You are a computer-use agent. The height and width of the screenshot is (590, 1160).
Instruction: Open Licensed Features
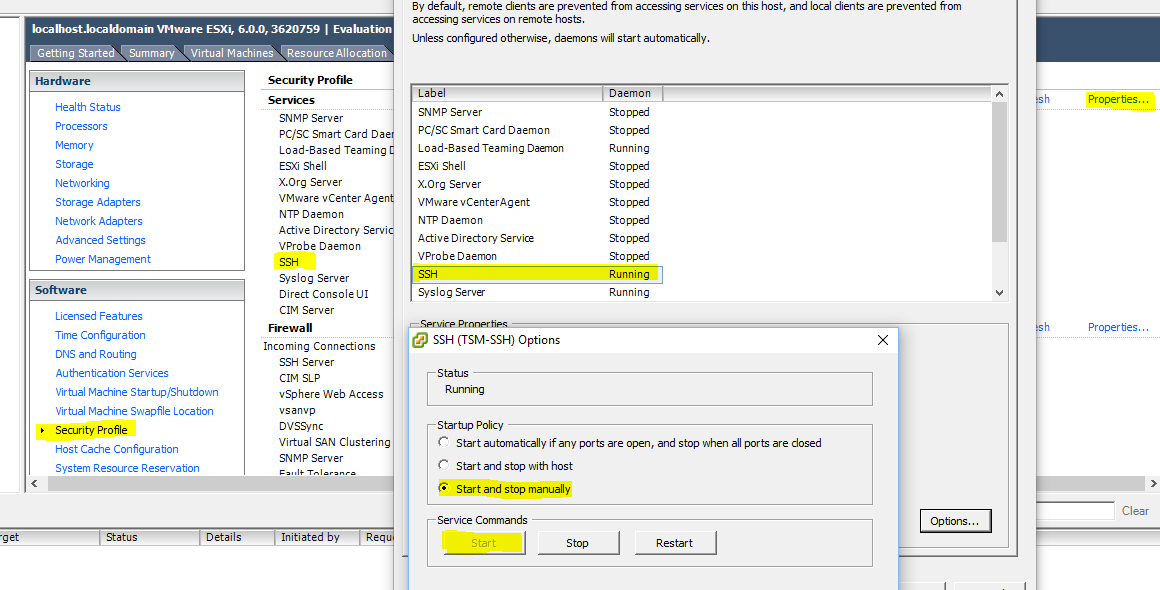point(98,316)
